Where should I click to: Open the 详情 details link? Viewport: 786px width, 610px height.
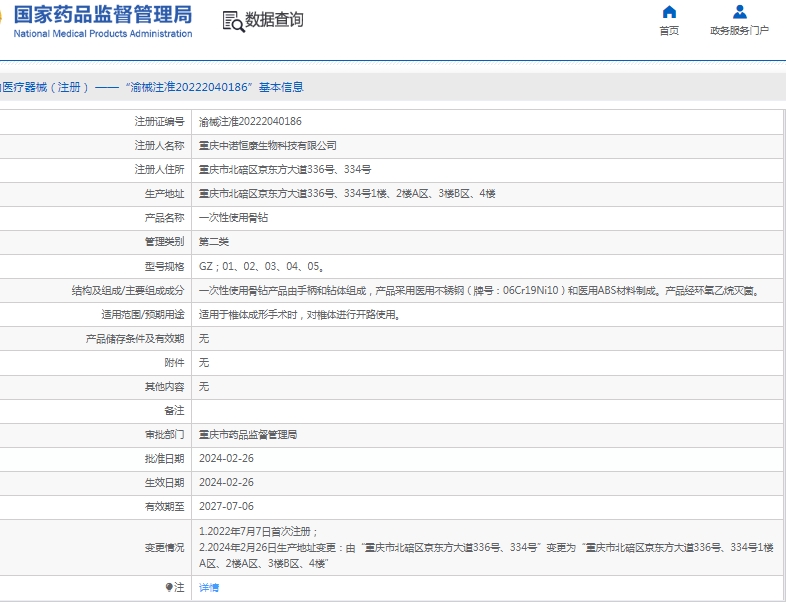point(209,587)
